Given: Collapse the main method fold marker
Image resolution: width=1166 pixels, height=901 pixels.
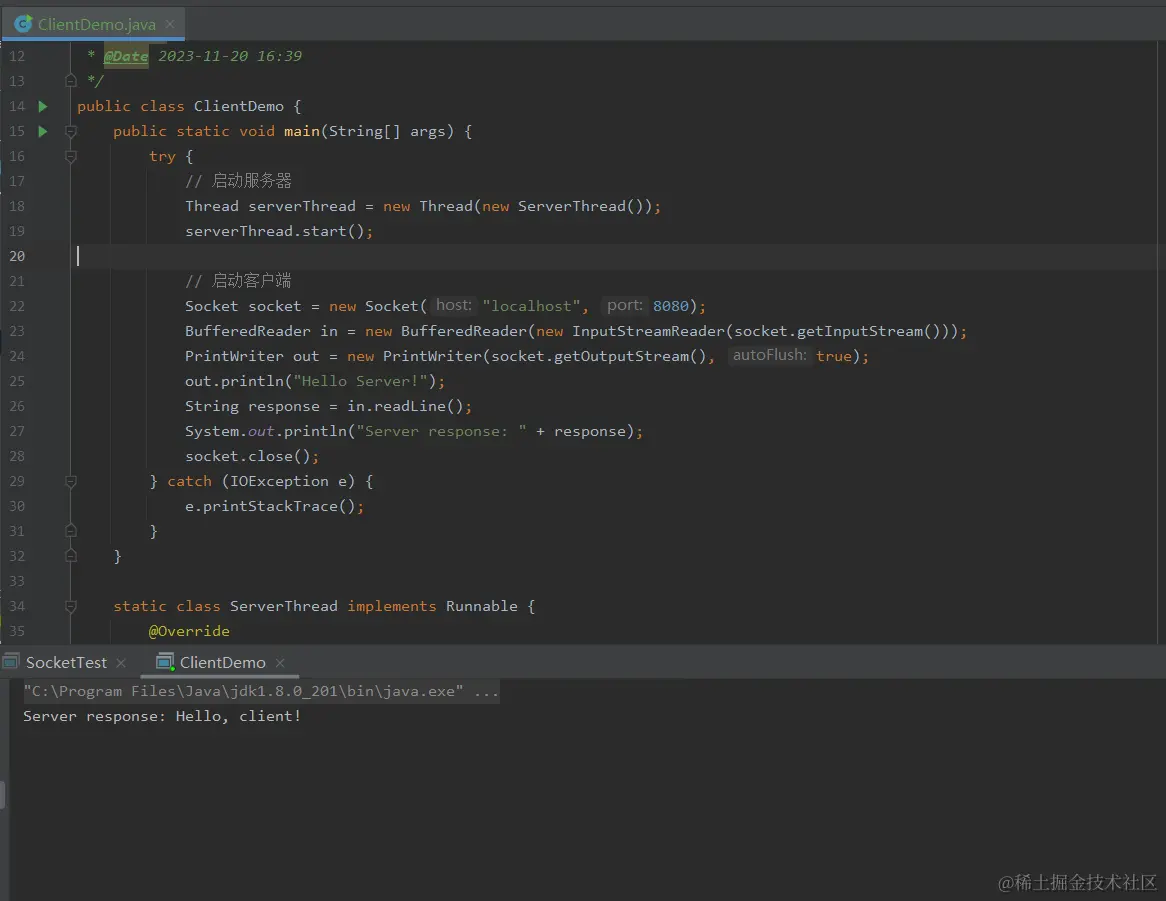Looking at the screenshot, I should 71,132.
